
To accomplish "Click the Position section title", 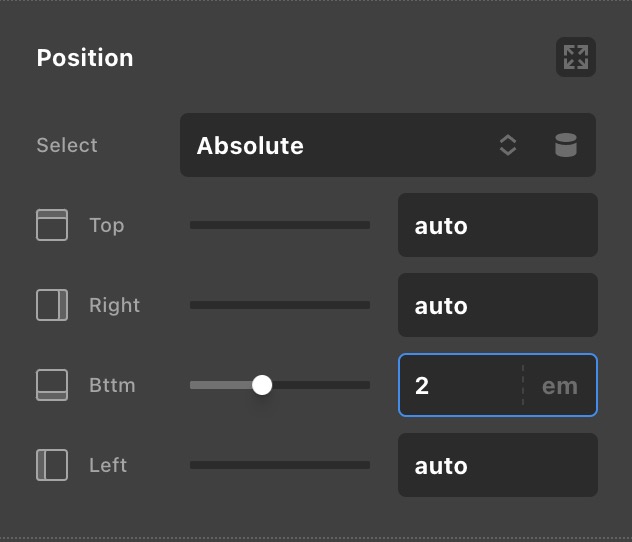I will [85, 58].
